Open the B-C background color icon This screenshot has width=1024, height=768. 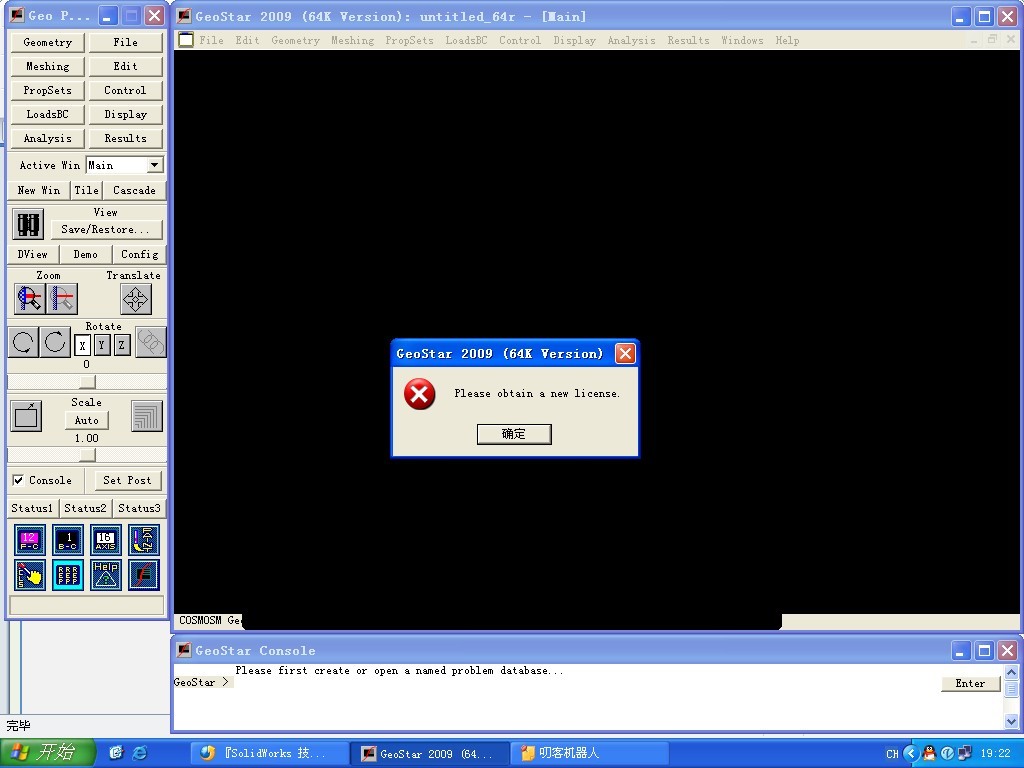click(67, 540)
